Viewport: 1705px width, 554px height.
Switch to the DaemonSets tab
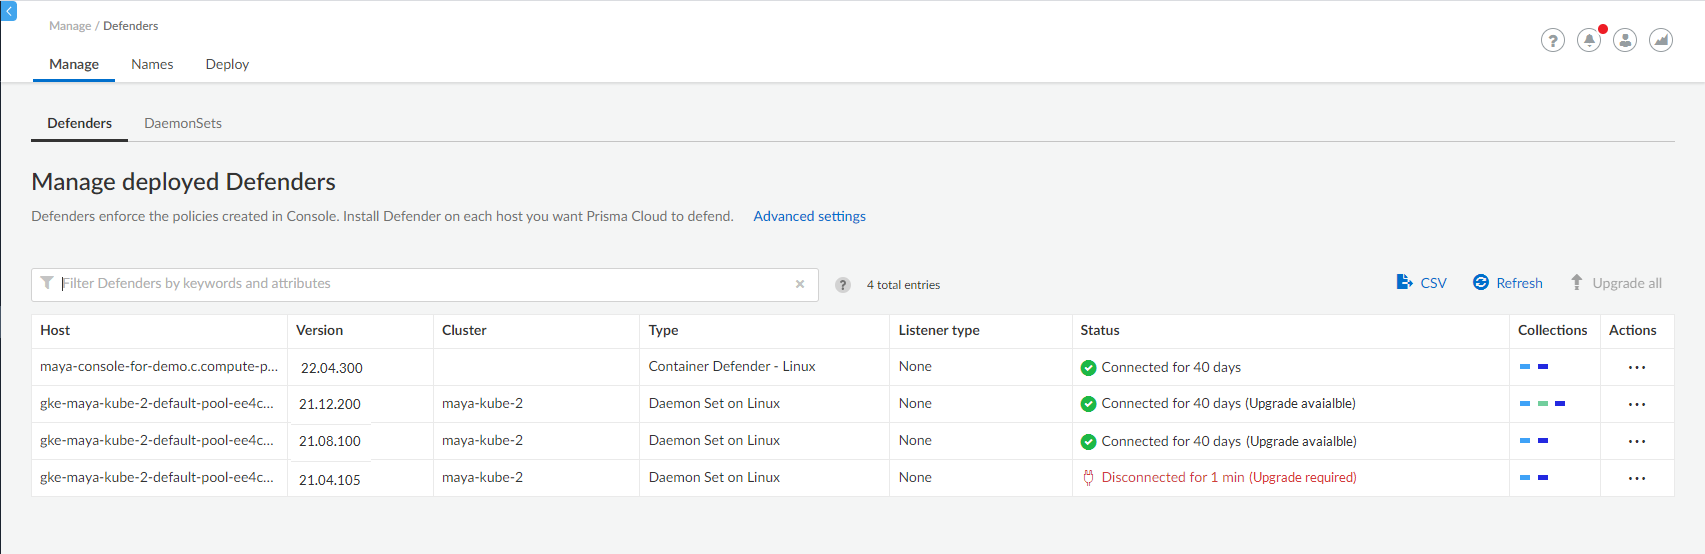click(x=183, y=123)
